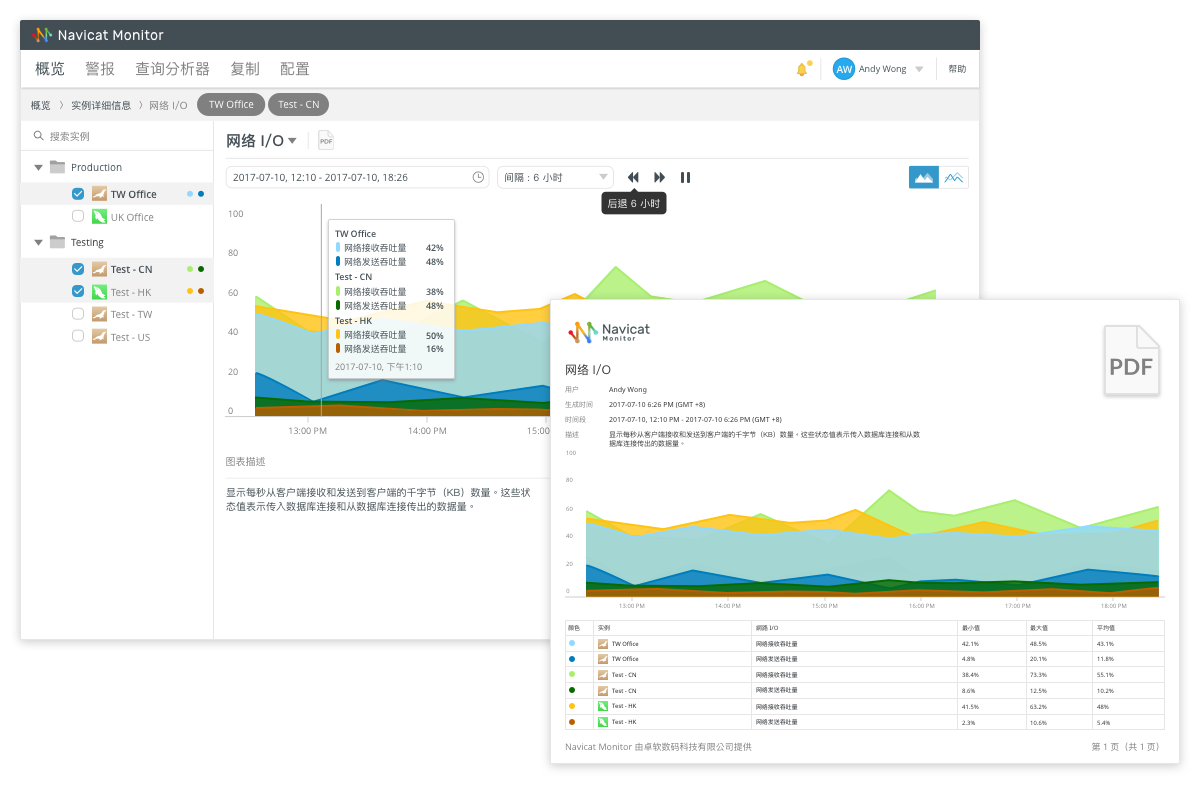Select the Production group label
This screenshot has width=1200, height=790.
coord(96,167)
